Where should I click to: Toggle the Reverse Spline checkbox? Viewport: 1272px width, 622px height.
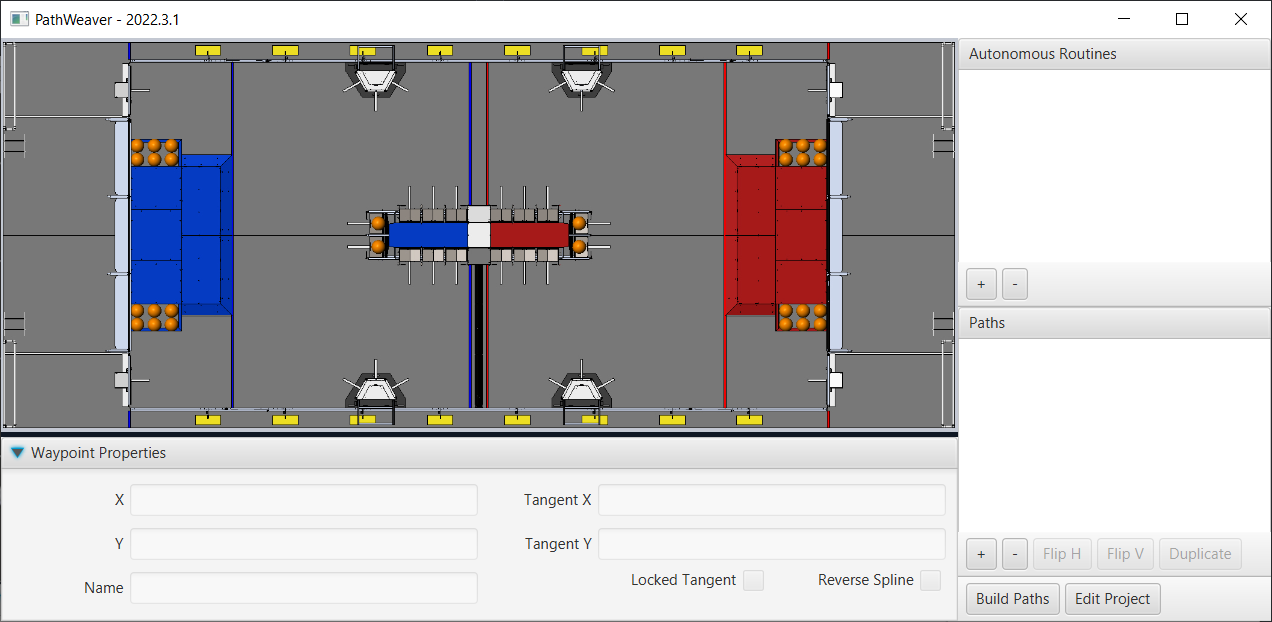click(x=931, y=580)
